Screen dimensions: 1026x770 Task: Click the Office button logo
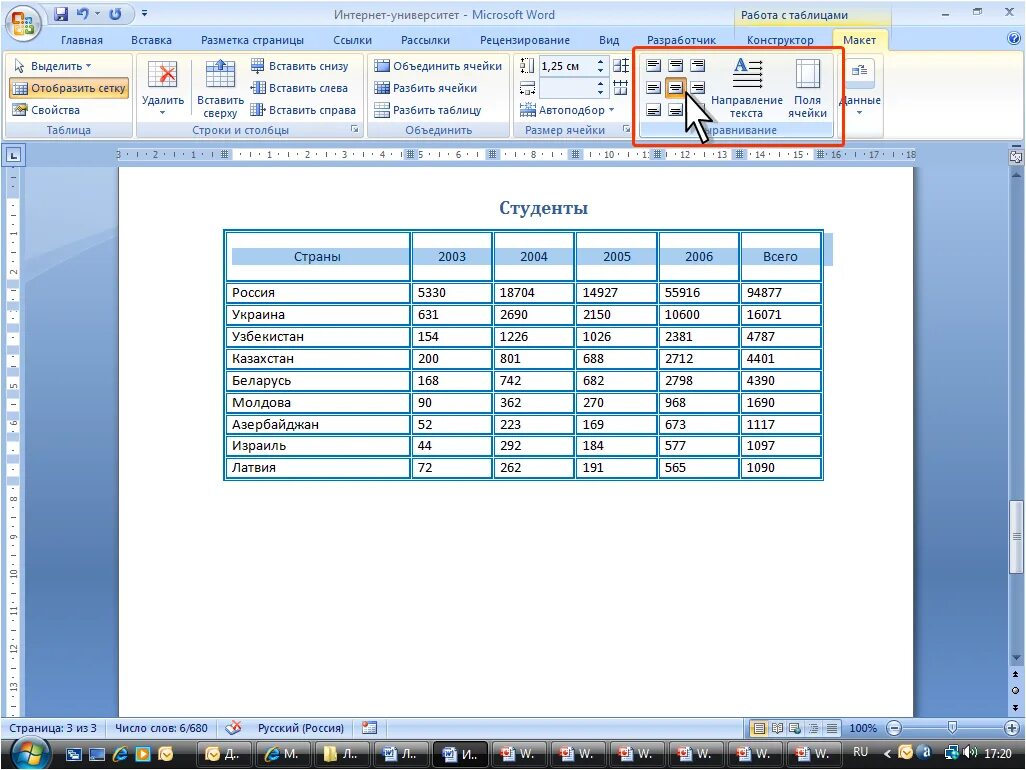[23, 23]
